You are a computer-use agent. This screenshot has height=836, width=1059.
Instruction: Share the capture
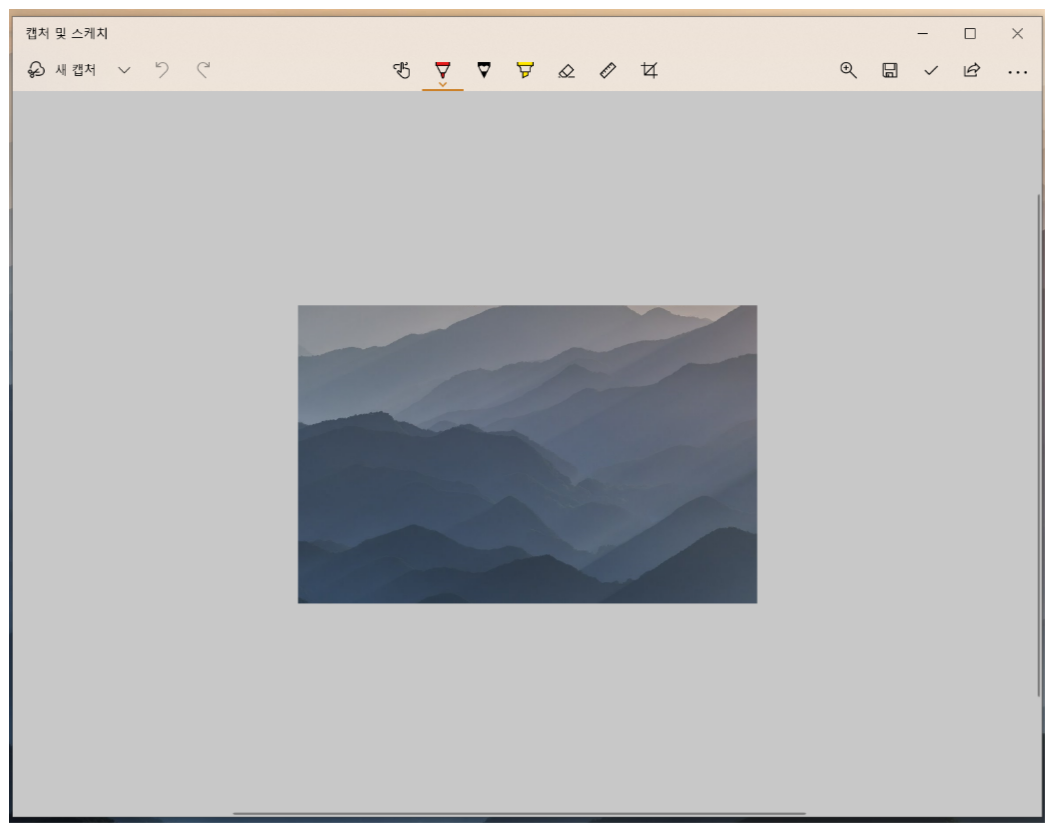972,70
